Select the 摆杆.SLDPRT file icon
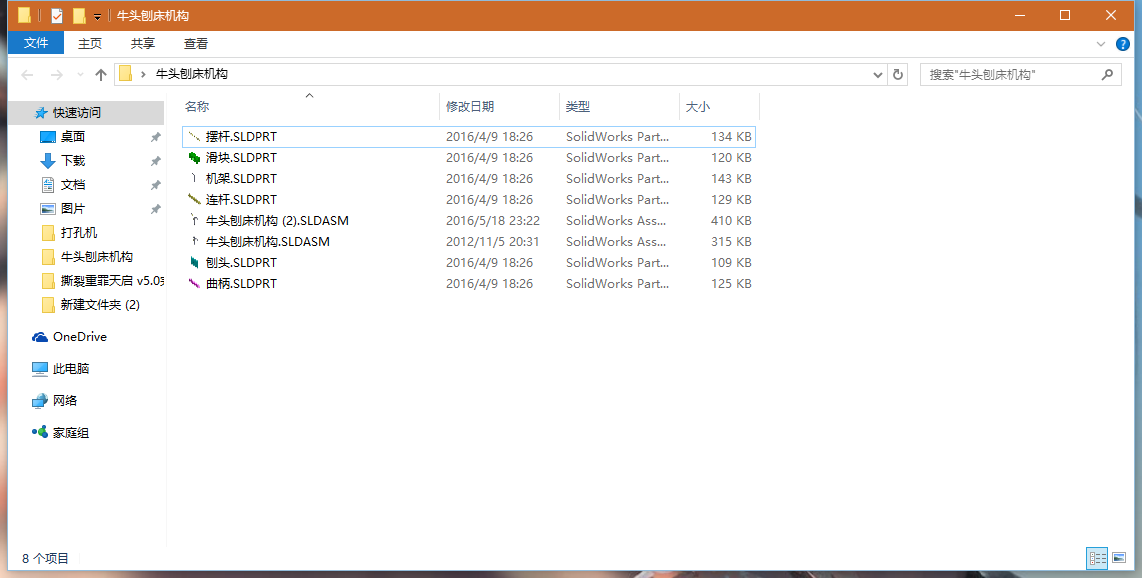 coord(194,136)
